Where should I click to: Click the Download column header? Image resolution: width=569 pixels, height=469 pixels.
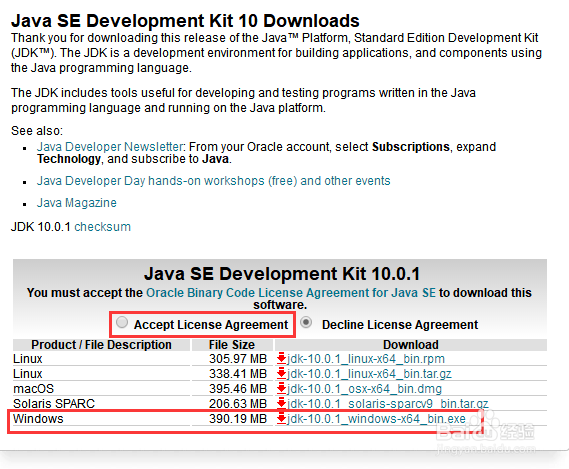pyautogui.click(x=411, y=344)
